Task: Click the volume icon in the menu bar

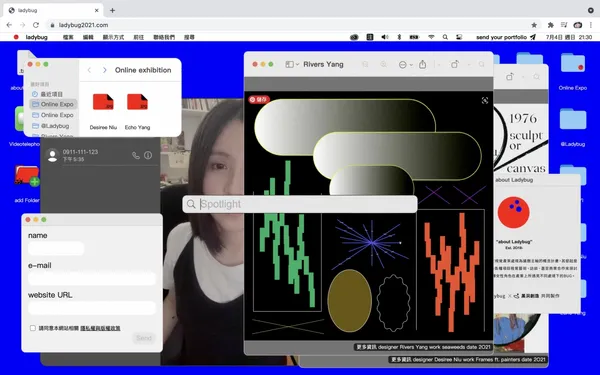Action: pyautogui.click(x=385, y=37)
